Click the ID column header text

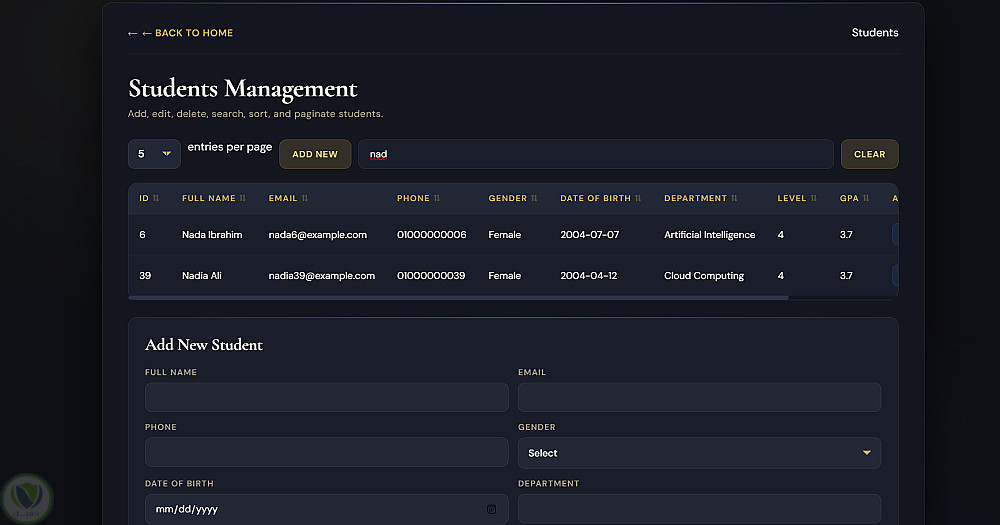(144, 198)
